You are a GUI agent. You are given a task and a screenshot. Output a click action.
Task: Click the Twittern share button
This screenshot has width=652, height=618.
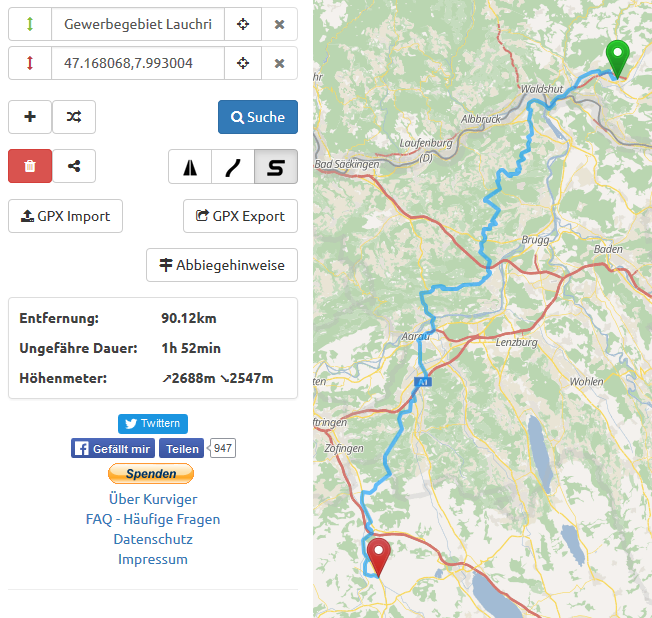pyautogui.click(x=153, y=423)
